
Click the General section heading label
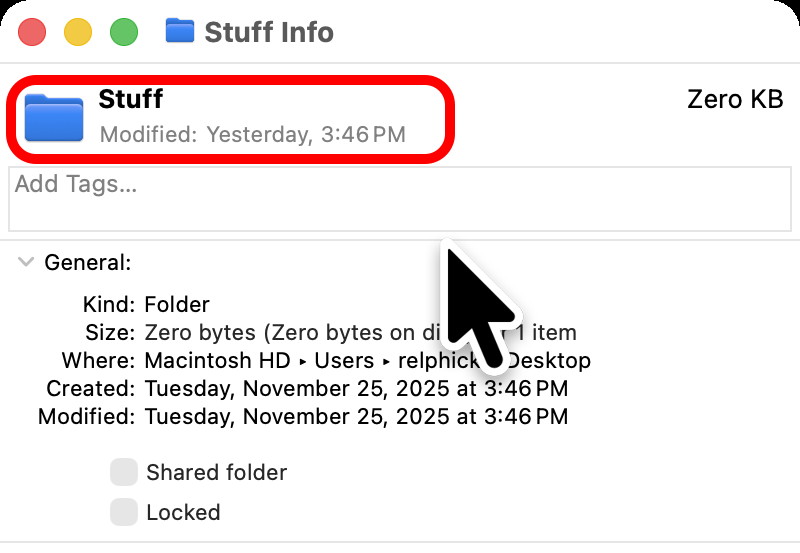point(88,263)
